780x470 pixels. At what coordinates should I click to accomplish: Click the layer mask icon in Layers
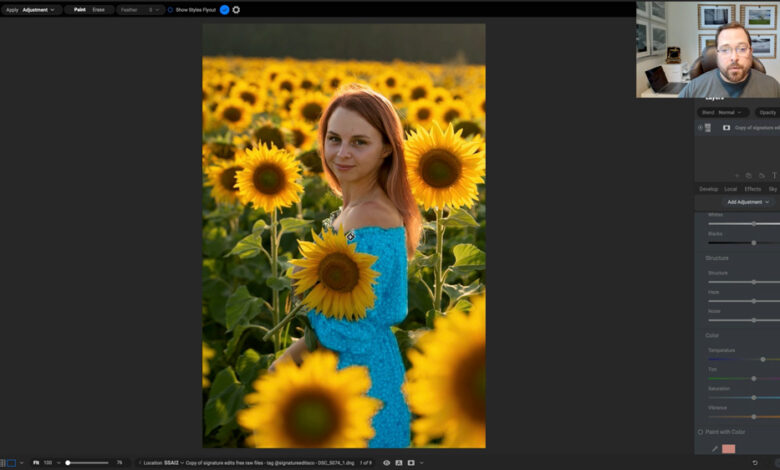726,128
